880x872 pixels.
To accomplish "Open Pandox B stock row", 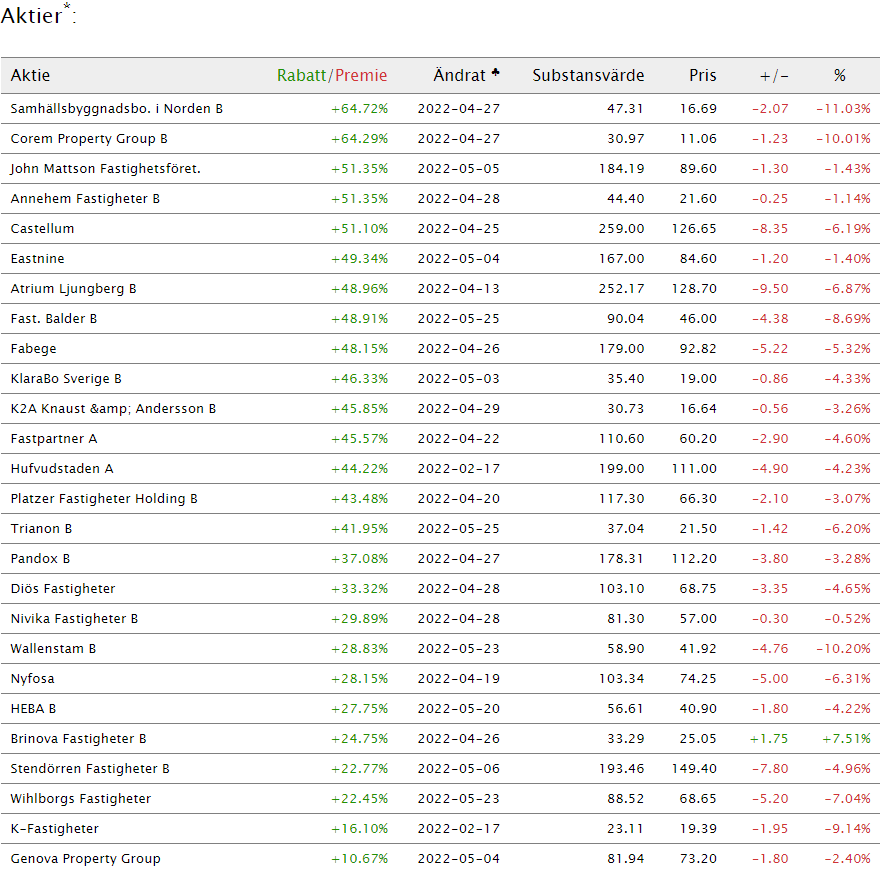I will click(x=40, y=559).
